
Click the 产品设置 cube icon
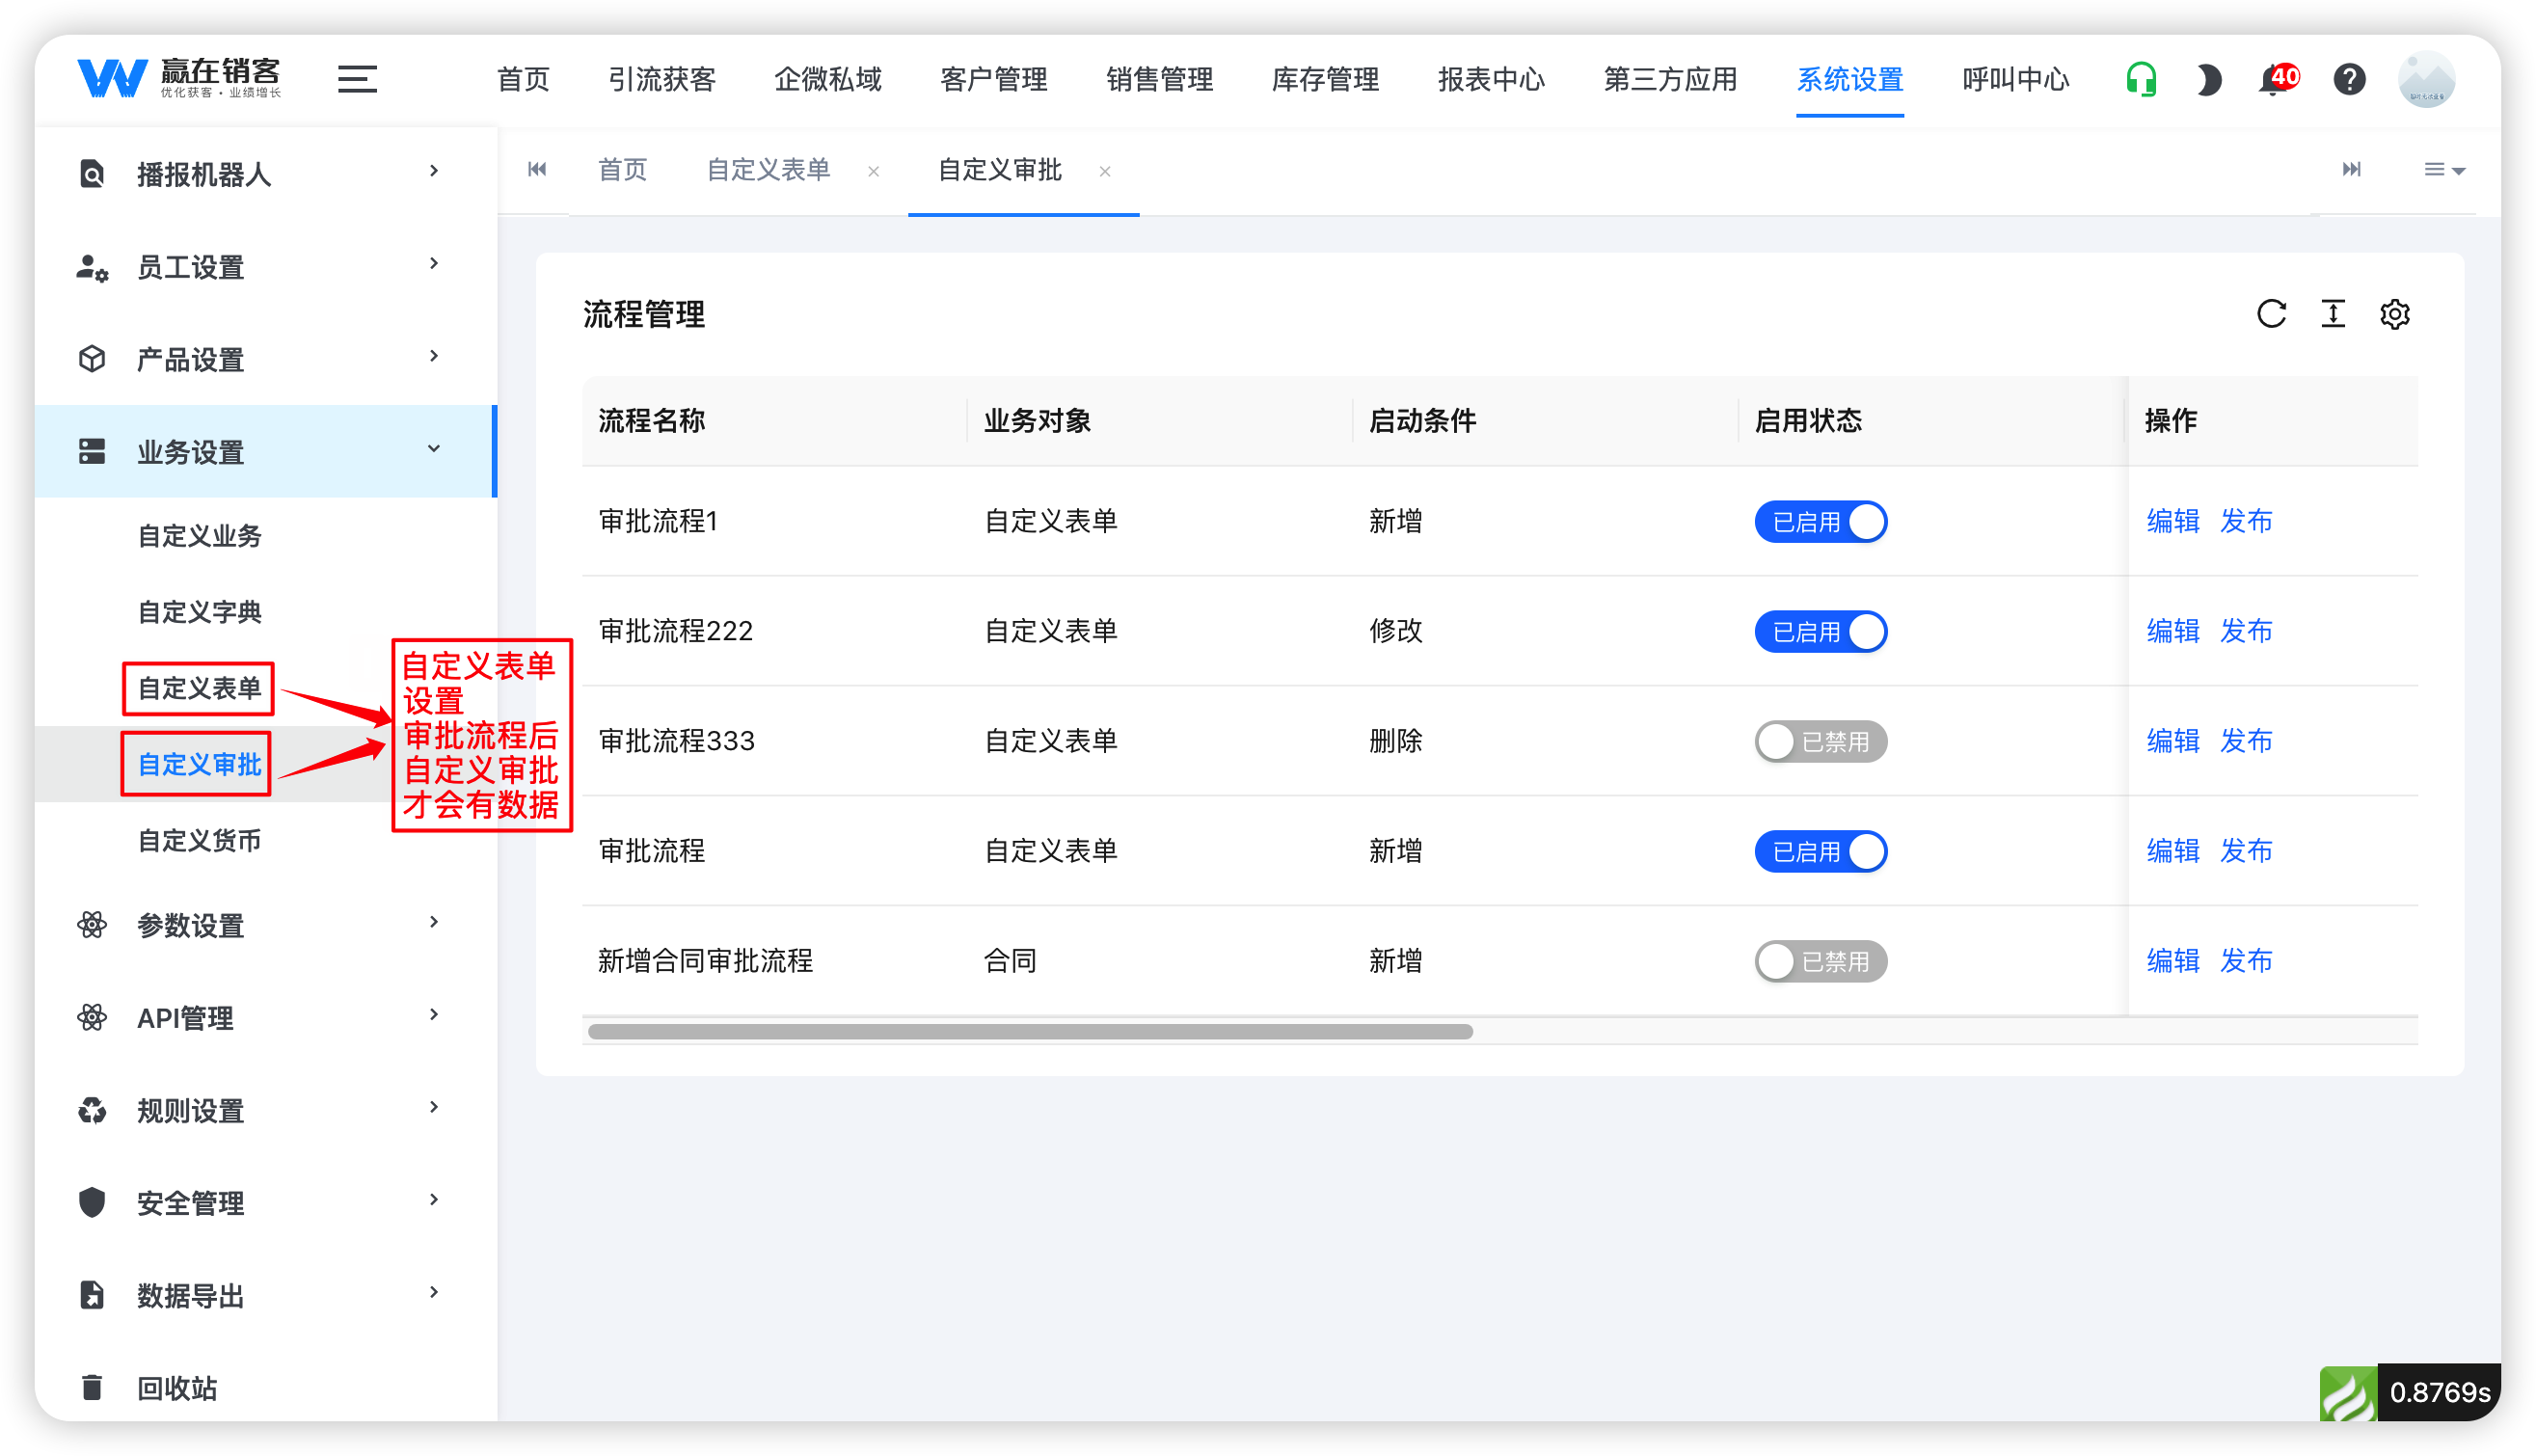[x=92, y=359]
